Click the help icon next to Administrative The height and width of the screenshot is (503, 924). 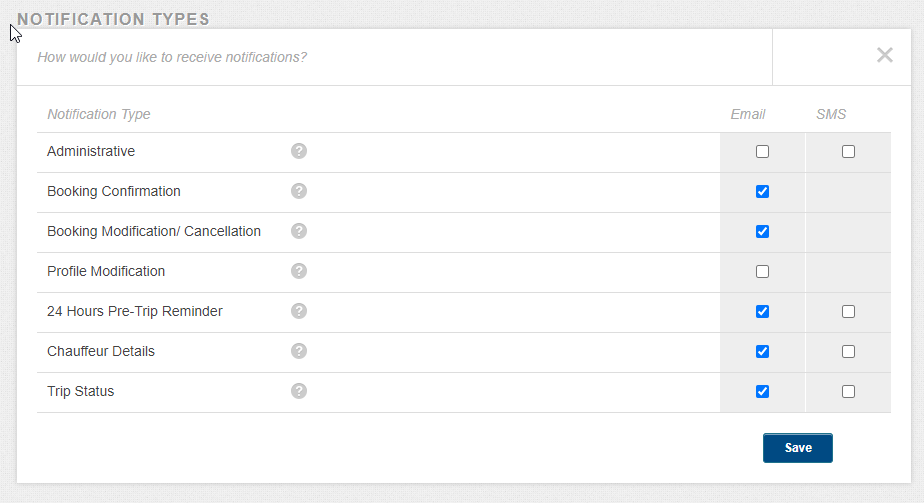click(x=298, y=151)
